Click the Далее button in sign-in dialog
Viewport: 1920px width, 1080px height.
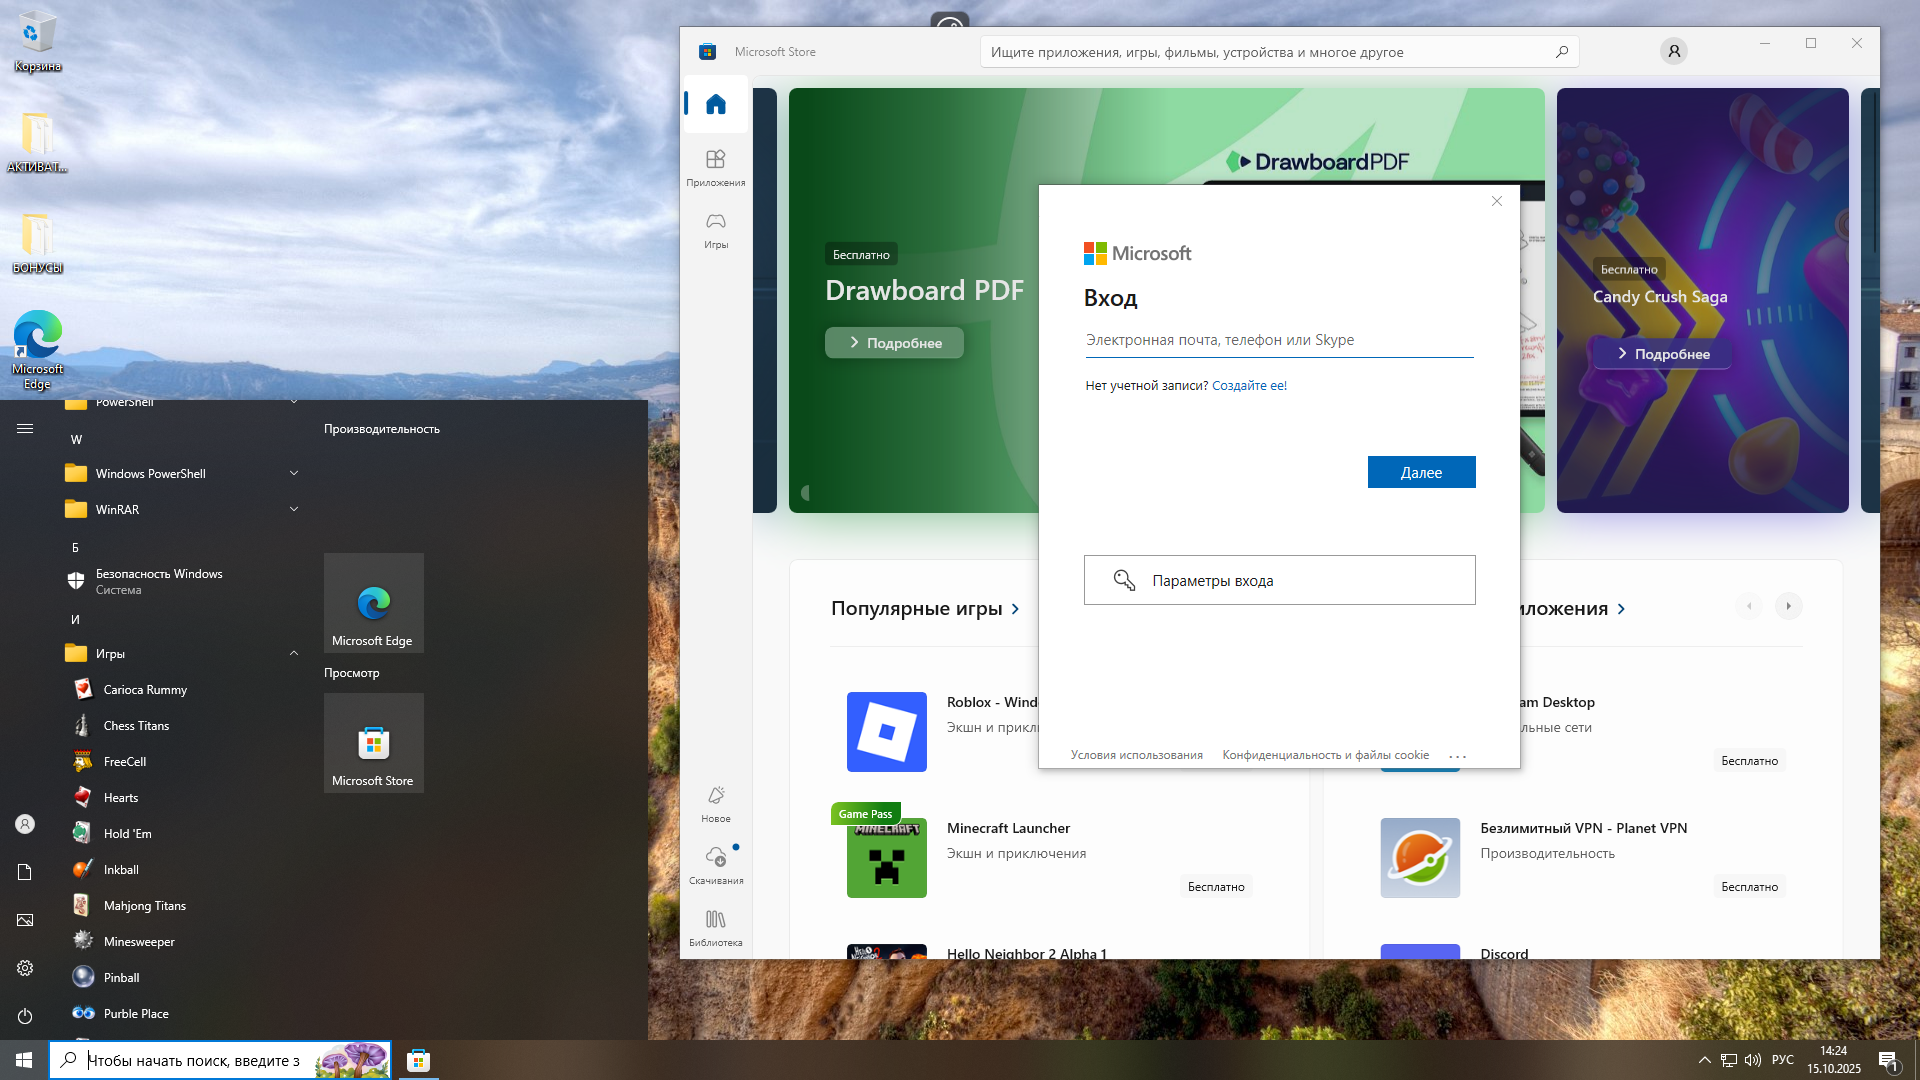(1420, 472)
